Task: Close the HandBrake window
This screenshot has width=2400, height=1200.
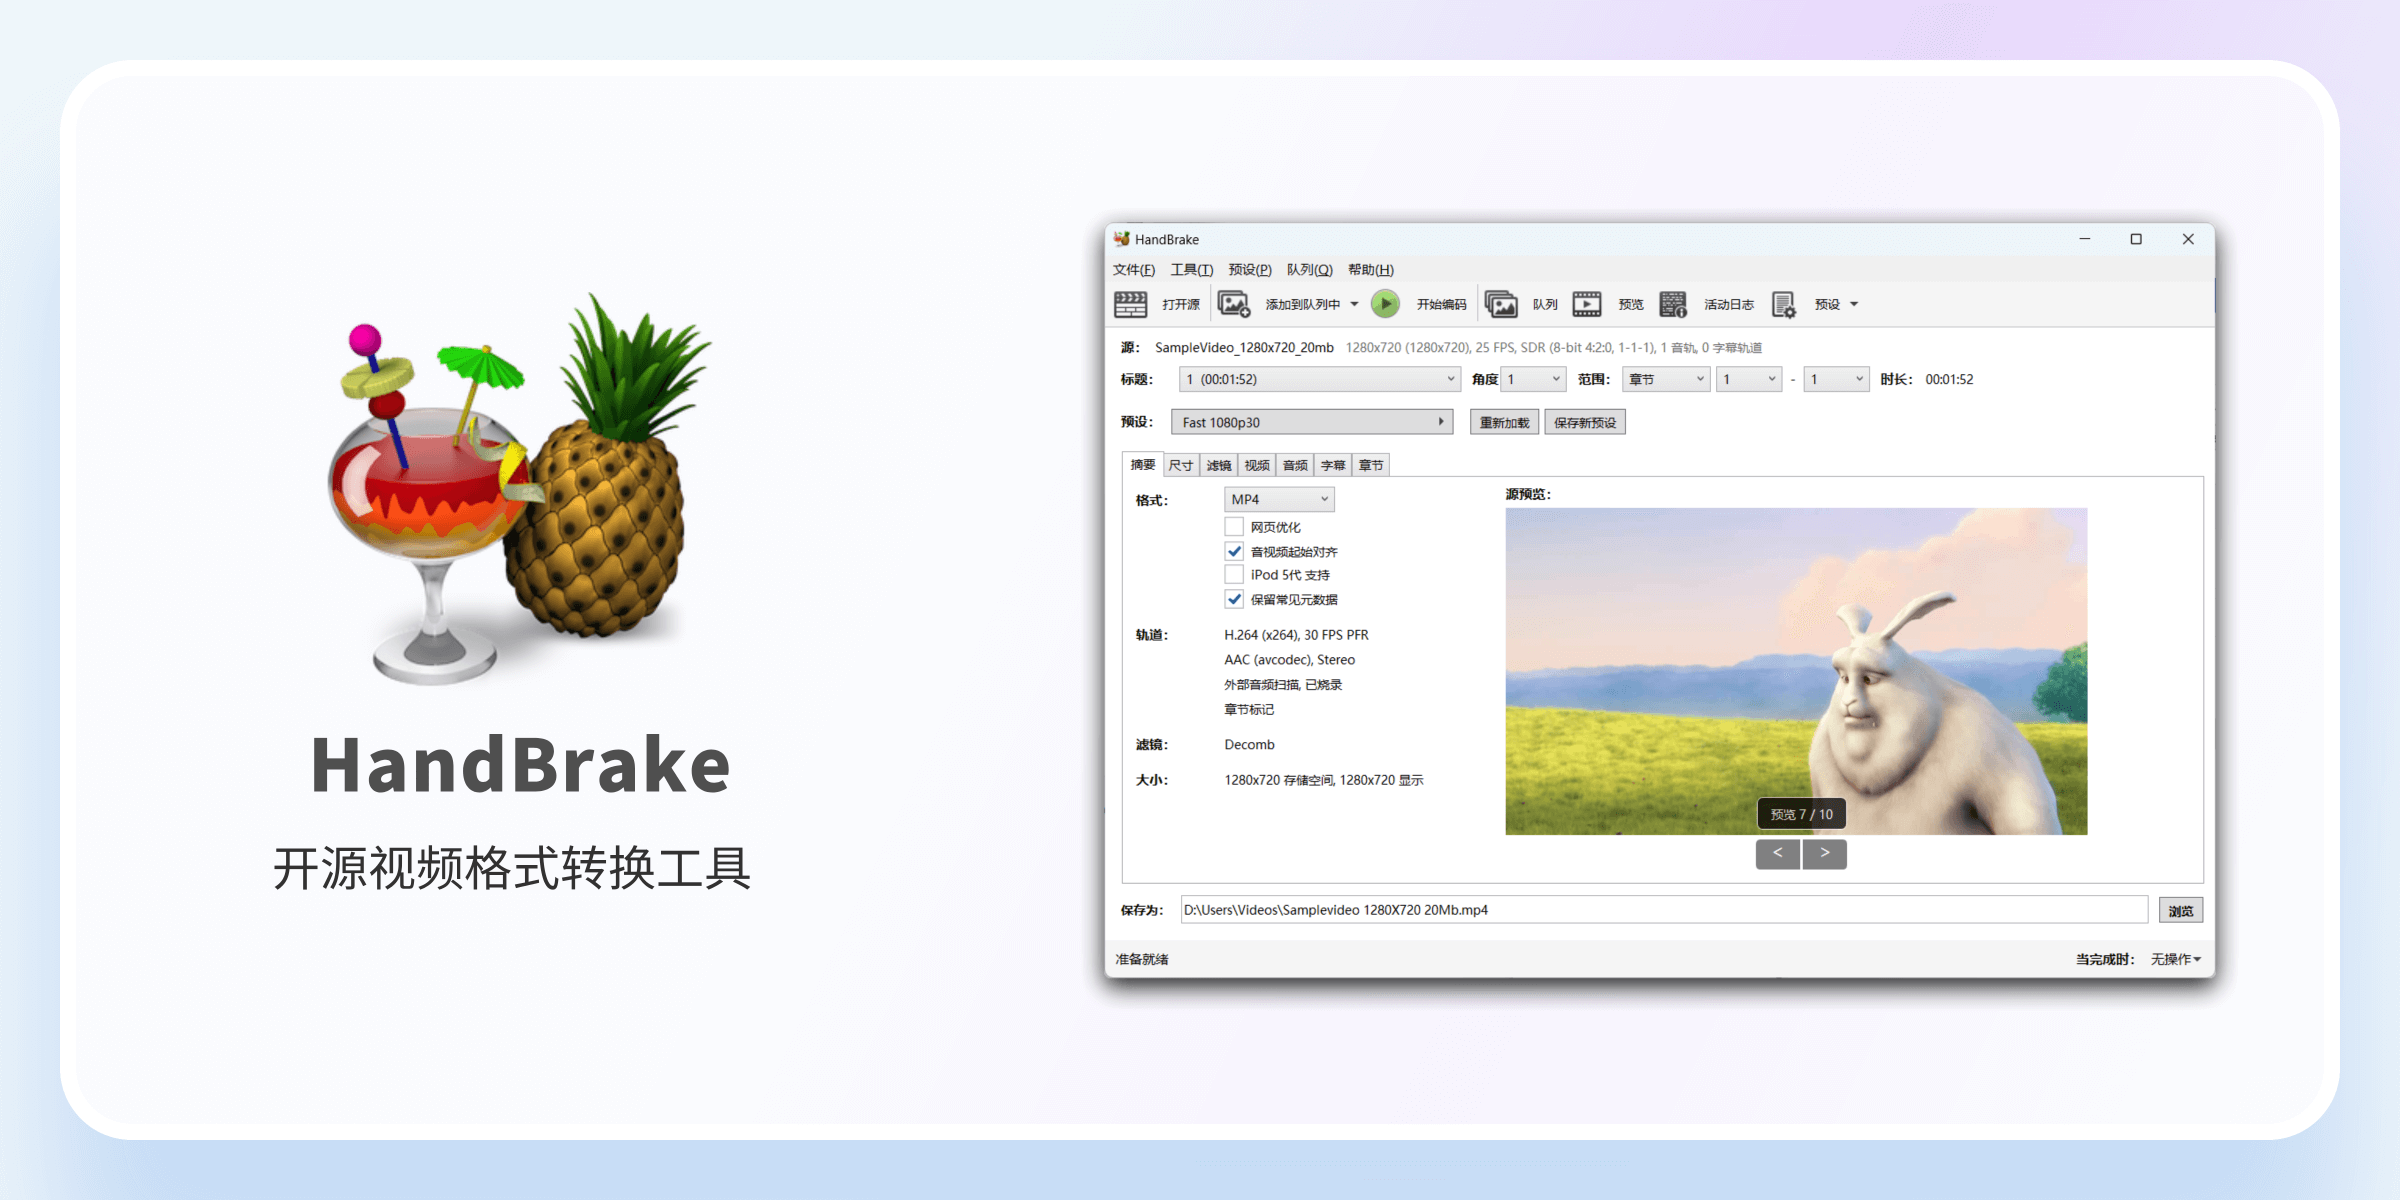Action: point(2188,239)
